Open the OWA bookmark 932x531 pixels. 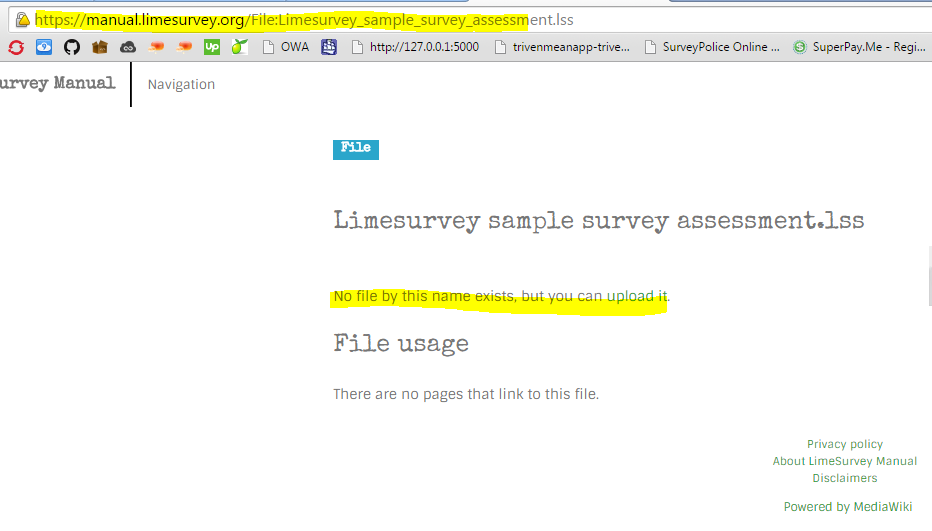(286, 47)
